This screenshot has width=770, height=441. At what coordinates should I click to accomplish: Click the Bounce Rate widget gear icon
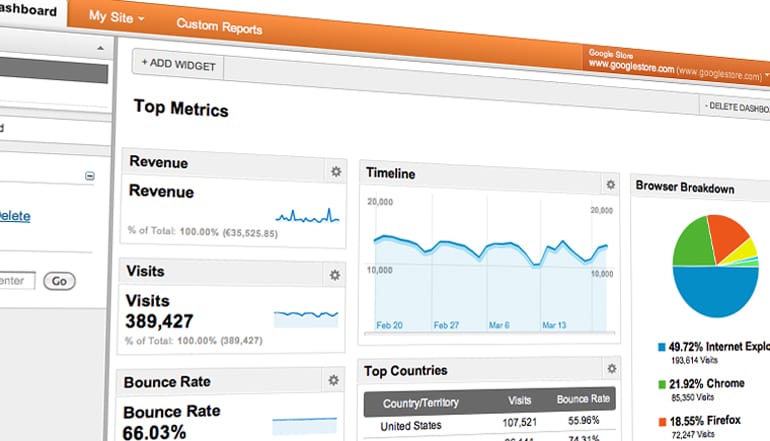333,380
